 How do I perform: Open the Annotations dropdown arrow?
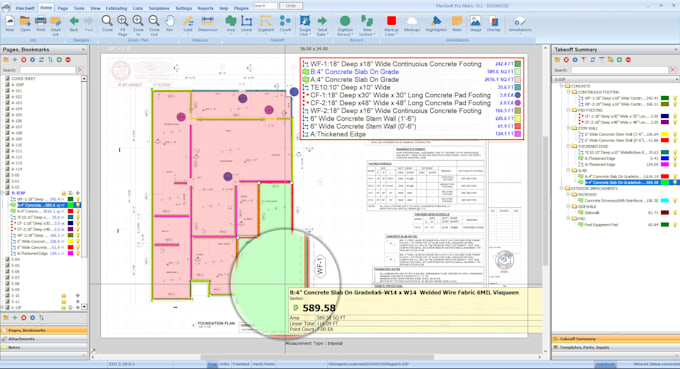tap(520, 34)
